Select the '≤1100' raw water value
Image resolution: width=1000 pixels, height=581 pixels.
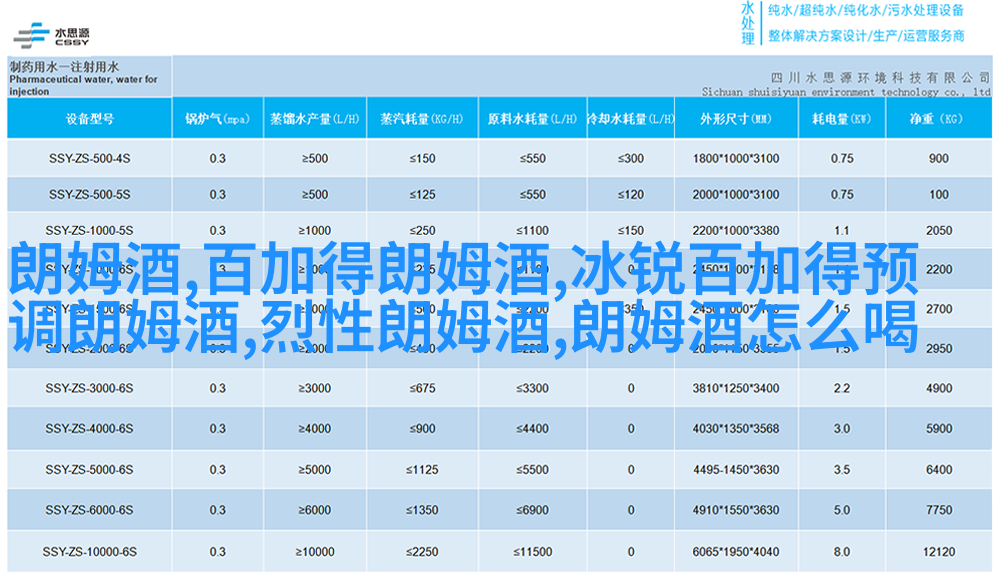533,230
